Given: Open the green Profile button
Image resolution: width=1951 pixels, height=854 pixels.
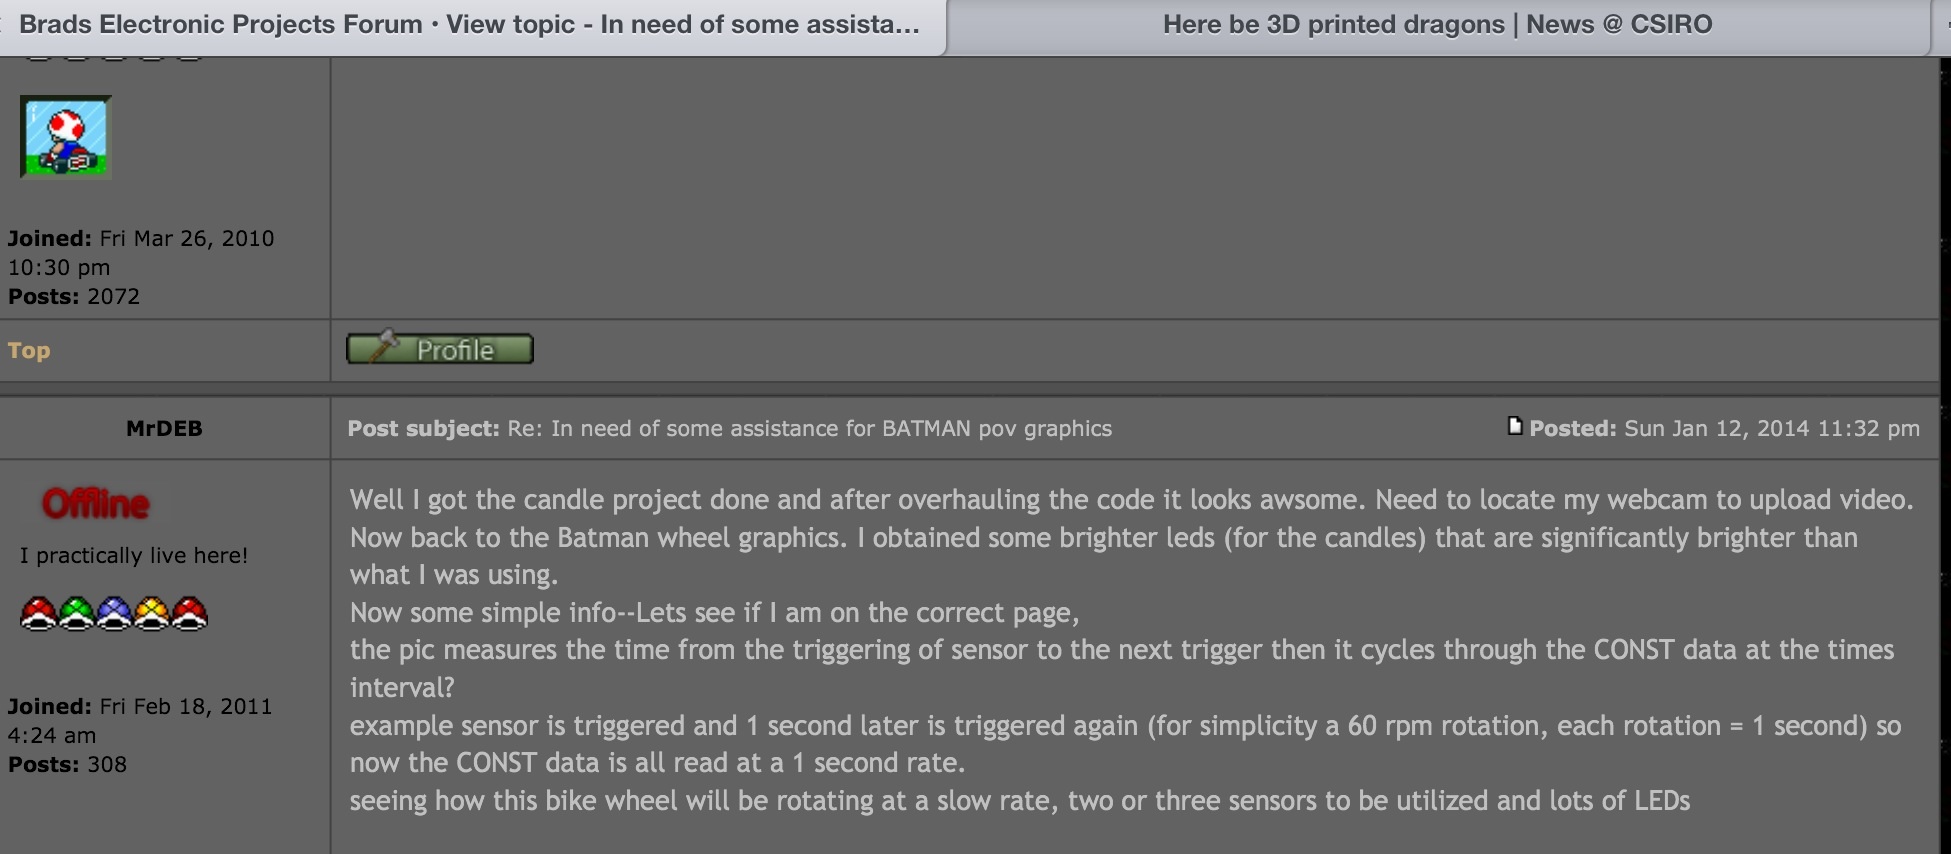Looking at the screenshot, I should tap(440, 349).
